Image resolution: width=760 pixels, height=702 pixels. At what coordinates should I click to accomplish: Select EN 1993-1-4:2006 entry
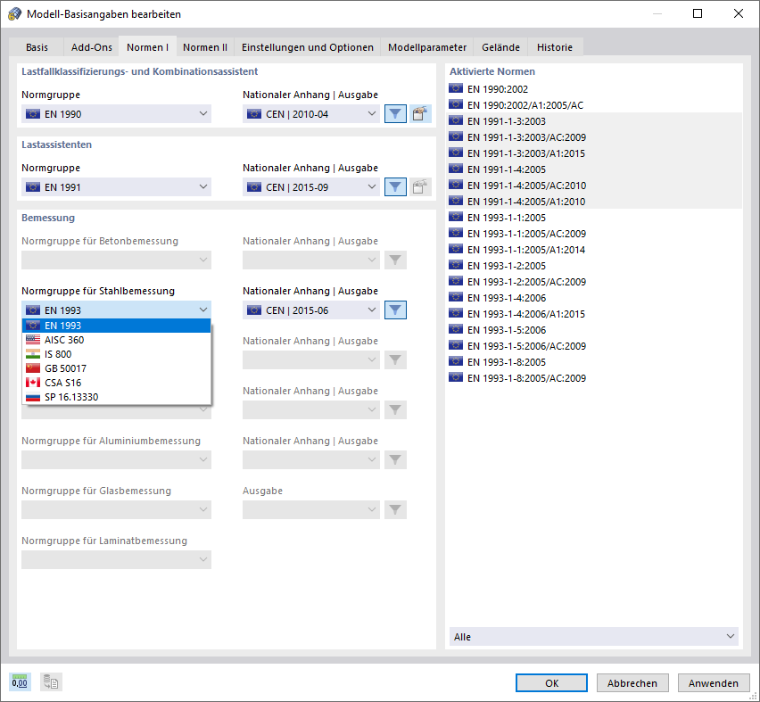(594, 298)
